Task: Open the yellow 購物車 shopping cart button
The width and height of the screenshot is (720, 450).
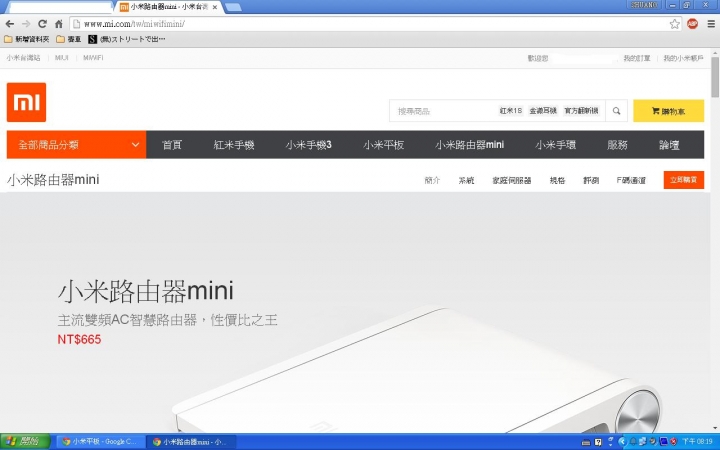Action: (x=668, y=111)
